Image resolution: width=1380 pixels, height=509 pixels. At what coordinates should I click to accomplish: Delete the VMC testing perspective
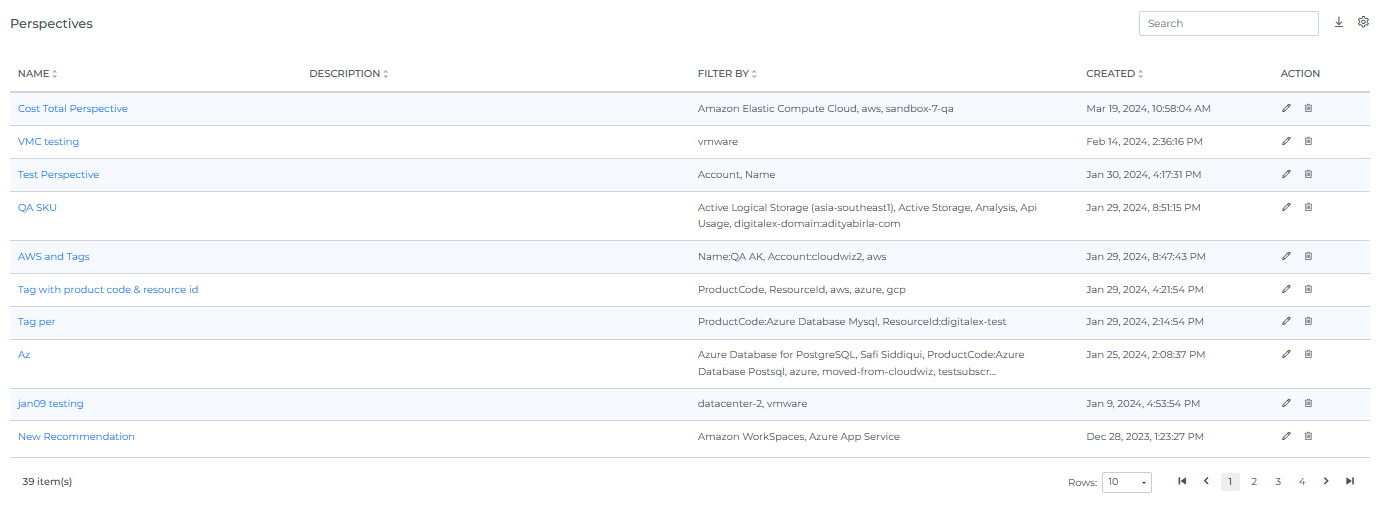point(1308,142)
